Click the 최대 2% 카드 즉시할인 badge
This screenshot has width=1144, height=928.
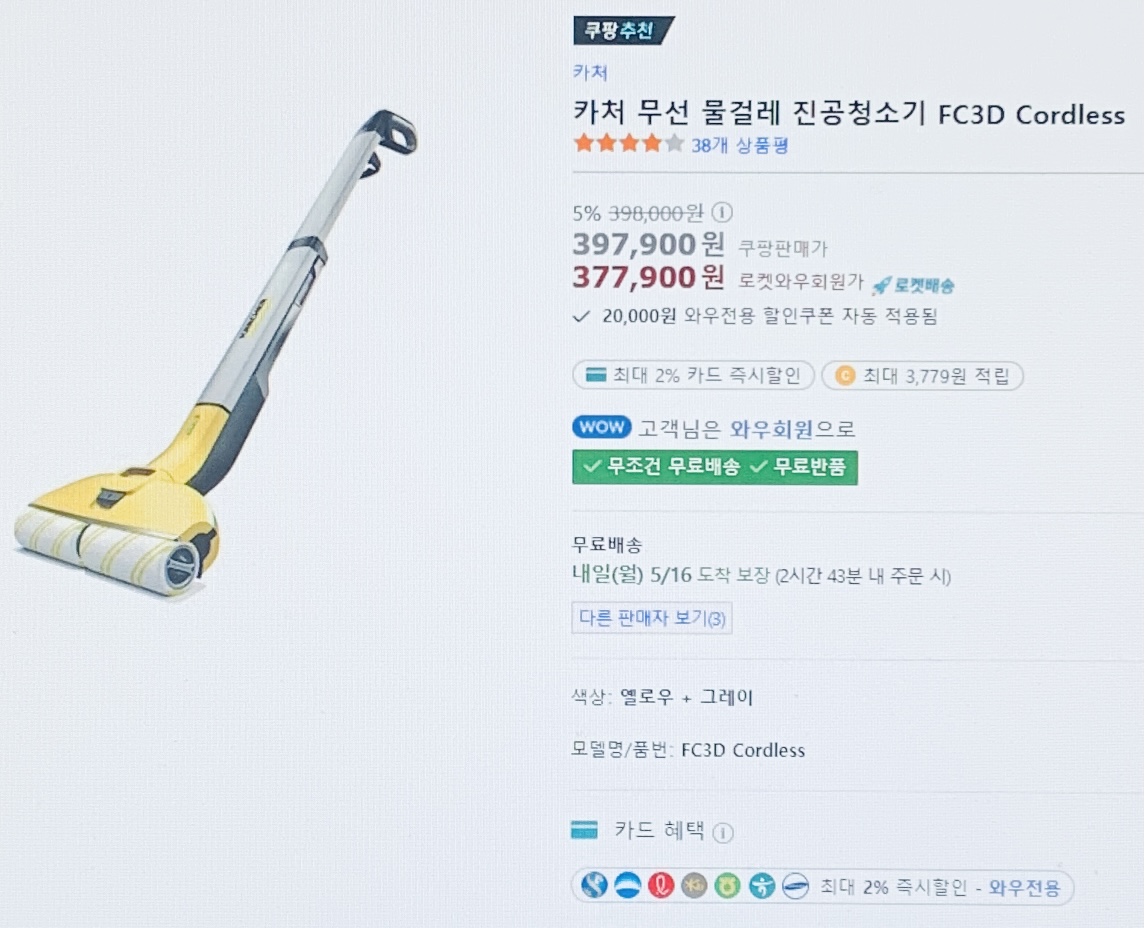(x=693, y=375)
